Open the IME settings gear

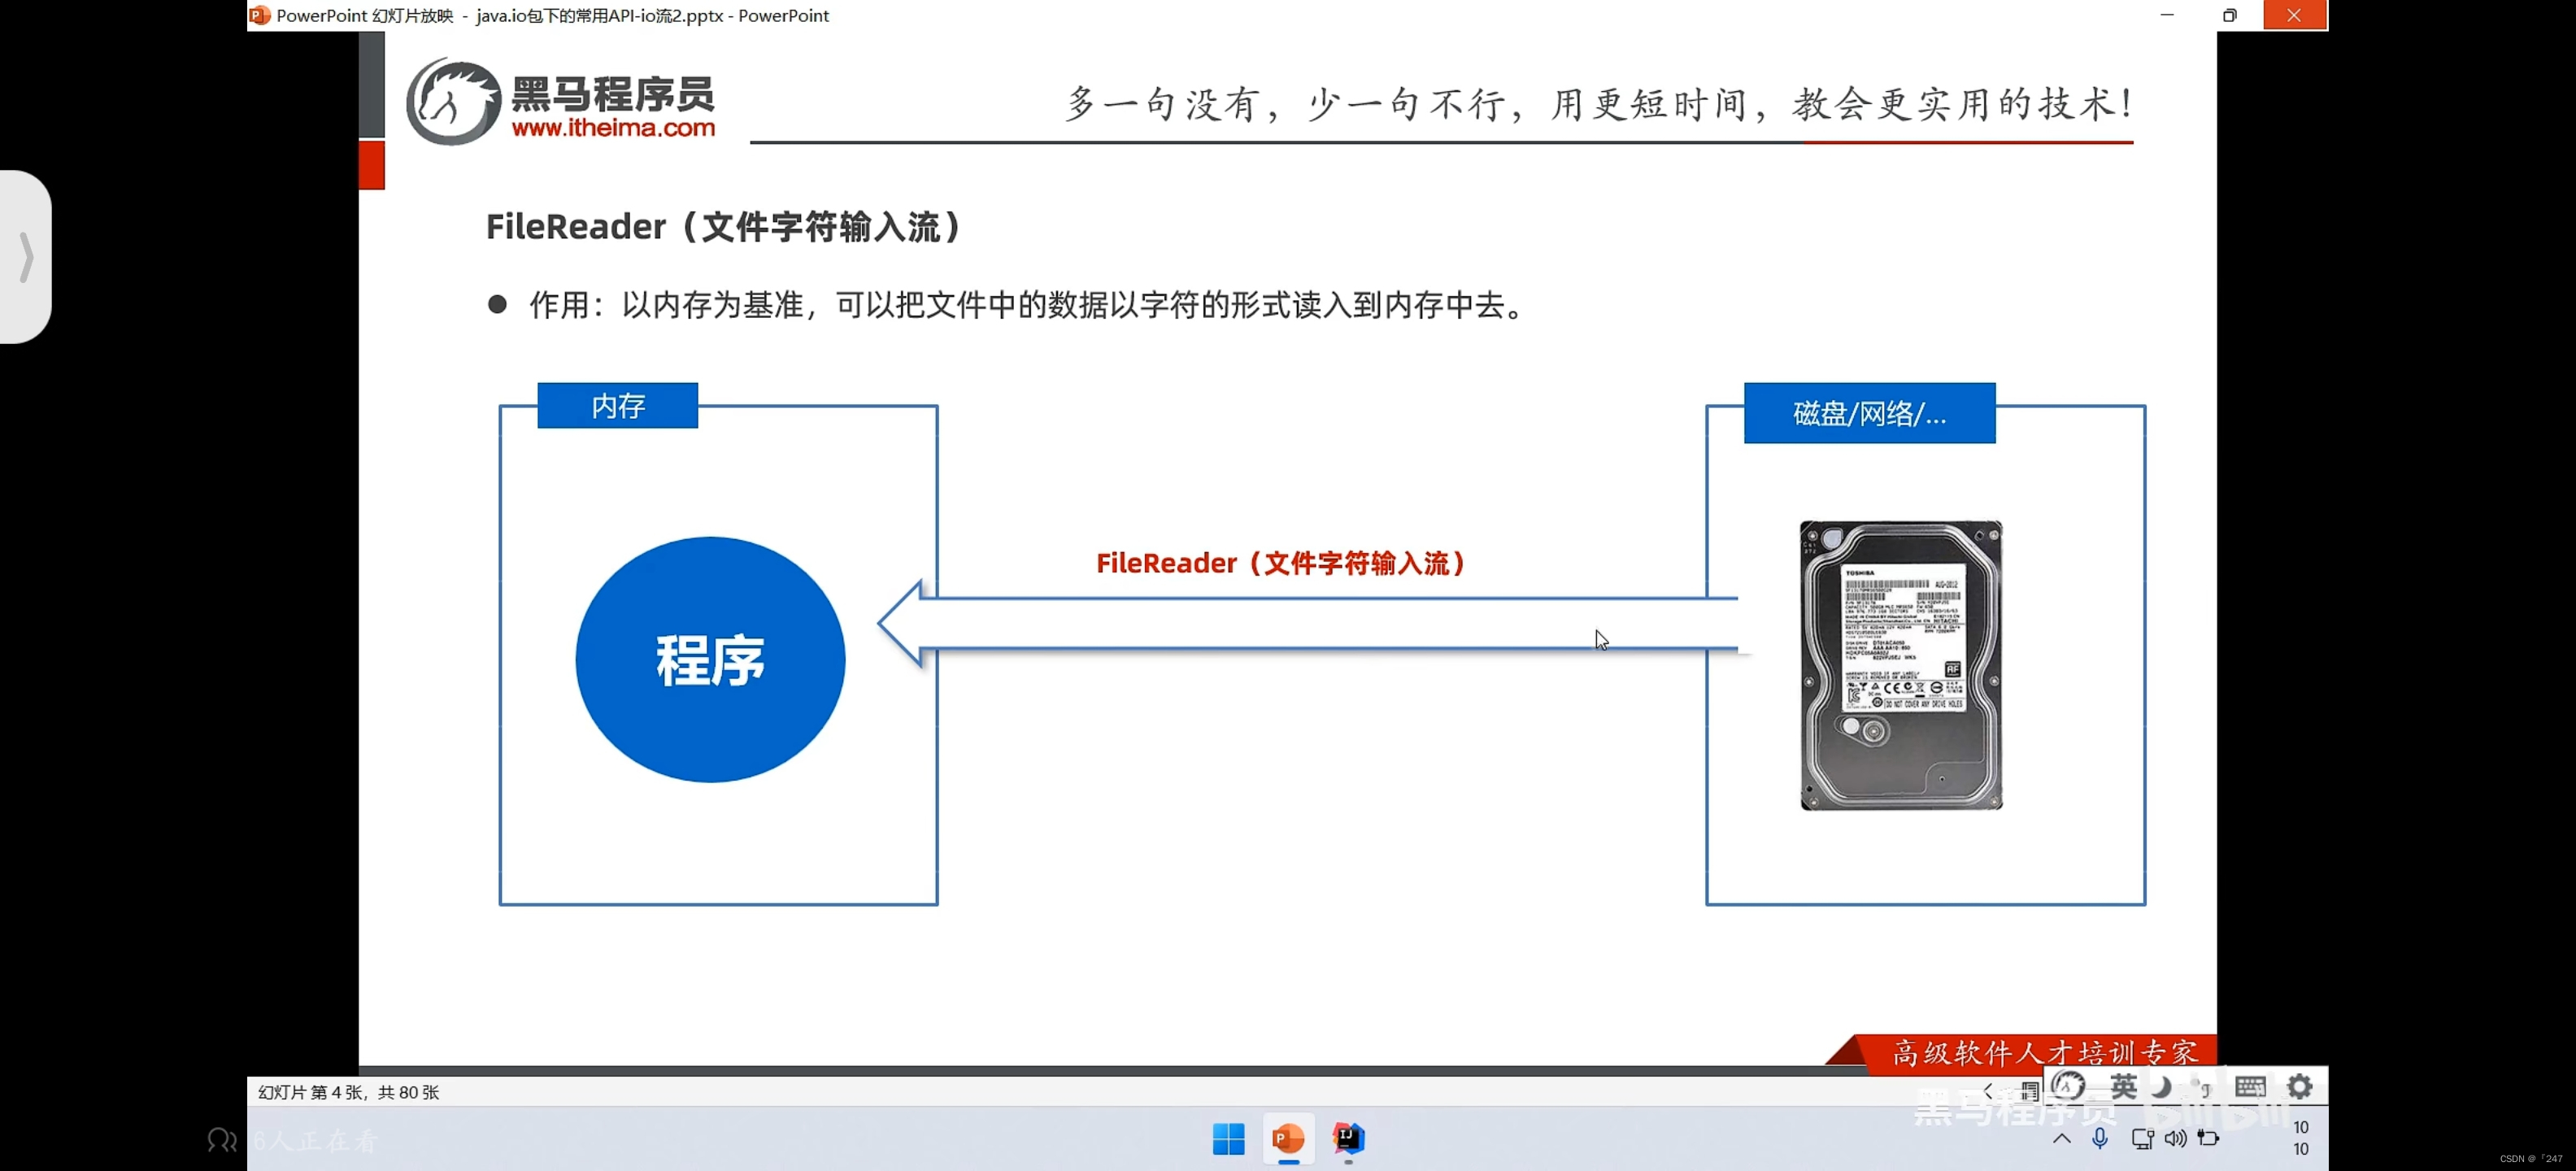(x=2300, y=1086)
